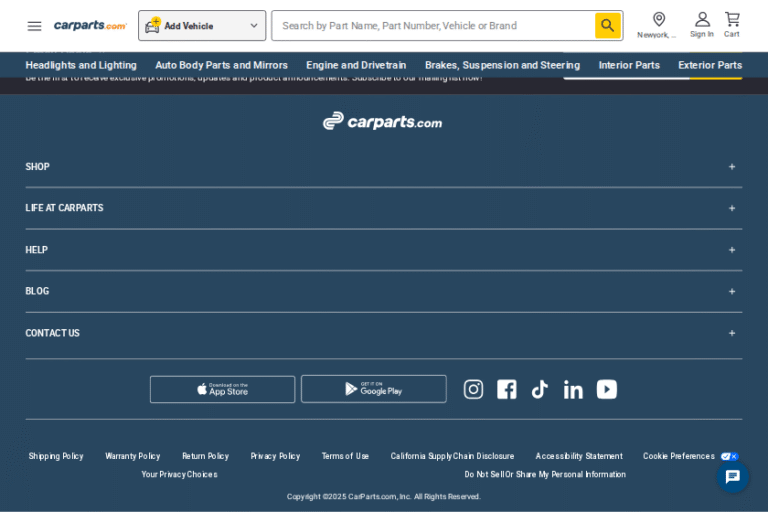The image size is (768, 512).
Task: Click the Sign In account icon
Action: 702,20
